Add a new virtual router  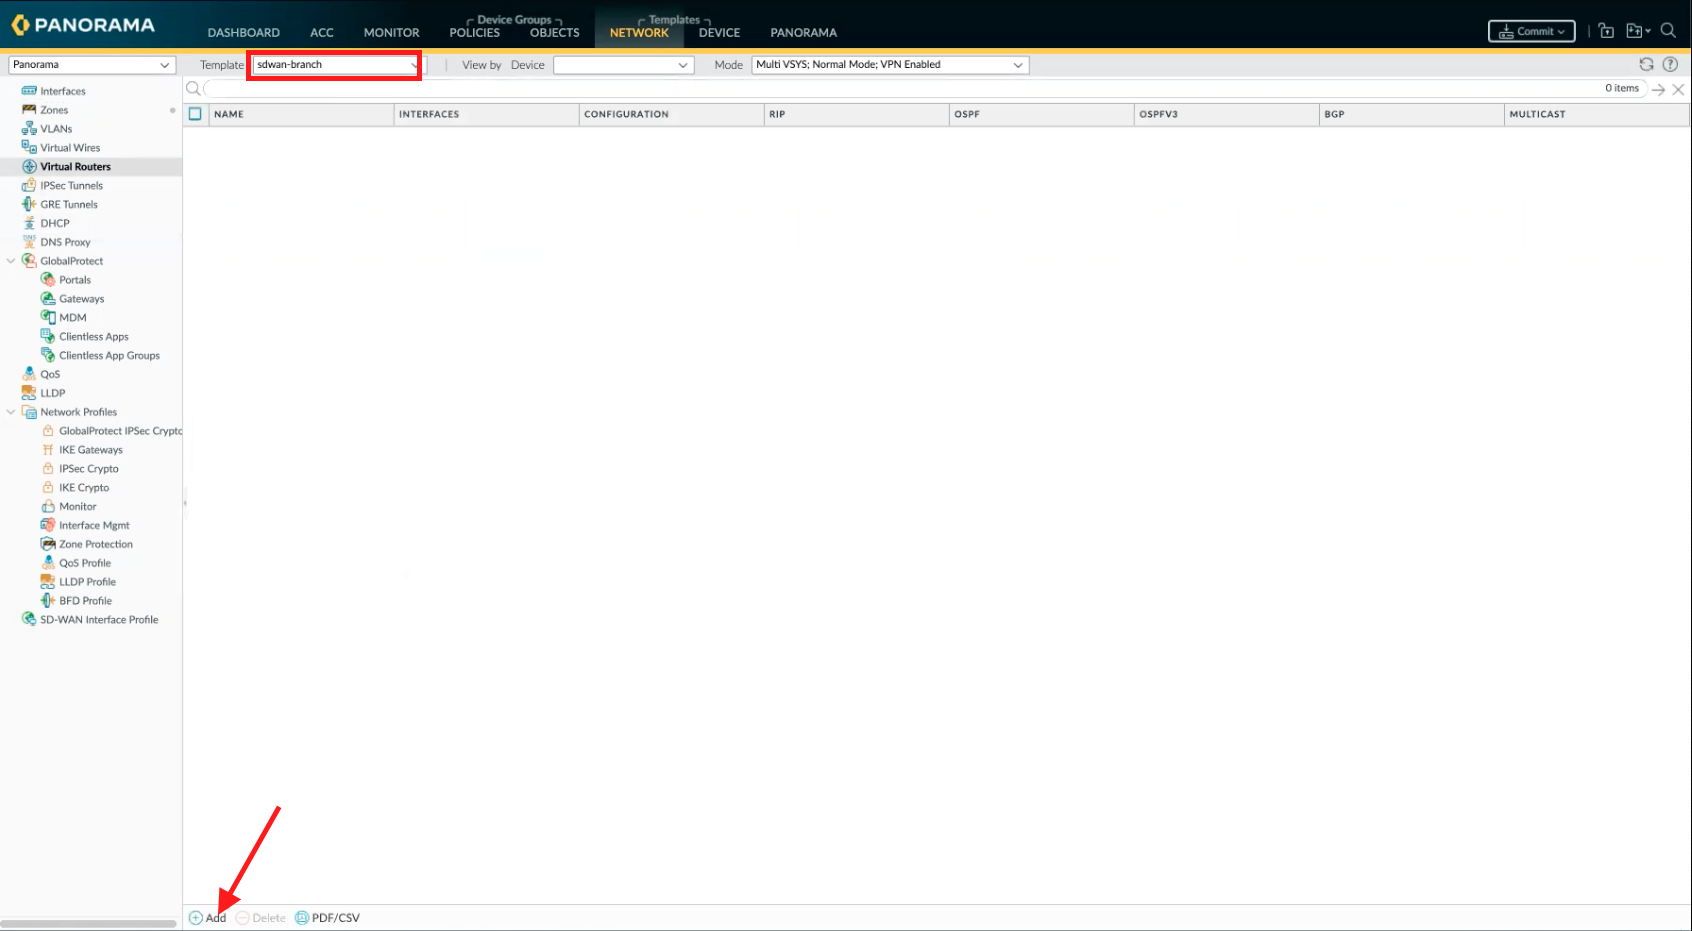click(x=208, y=918)
